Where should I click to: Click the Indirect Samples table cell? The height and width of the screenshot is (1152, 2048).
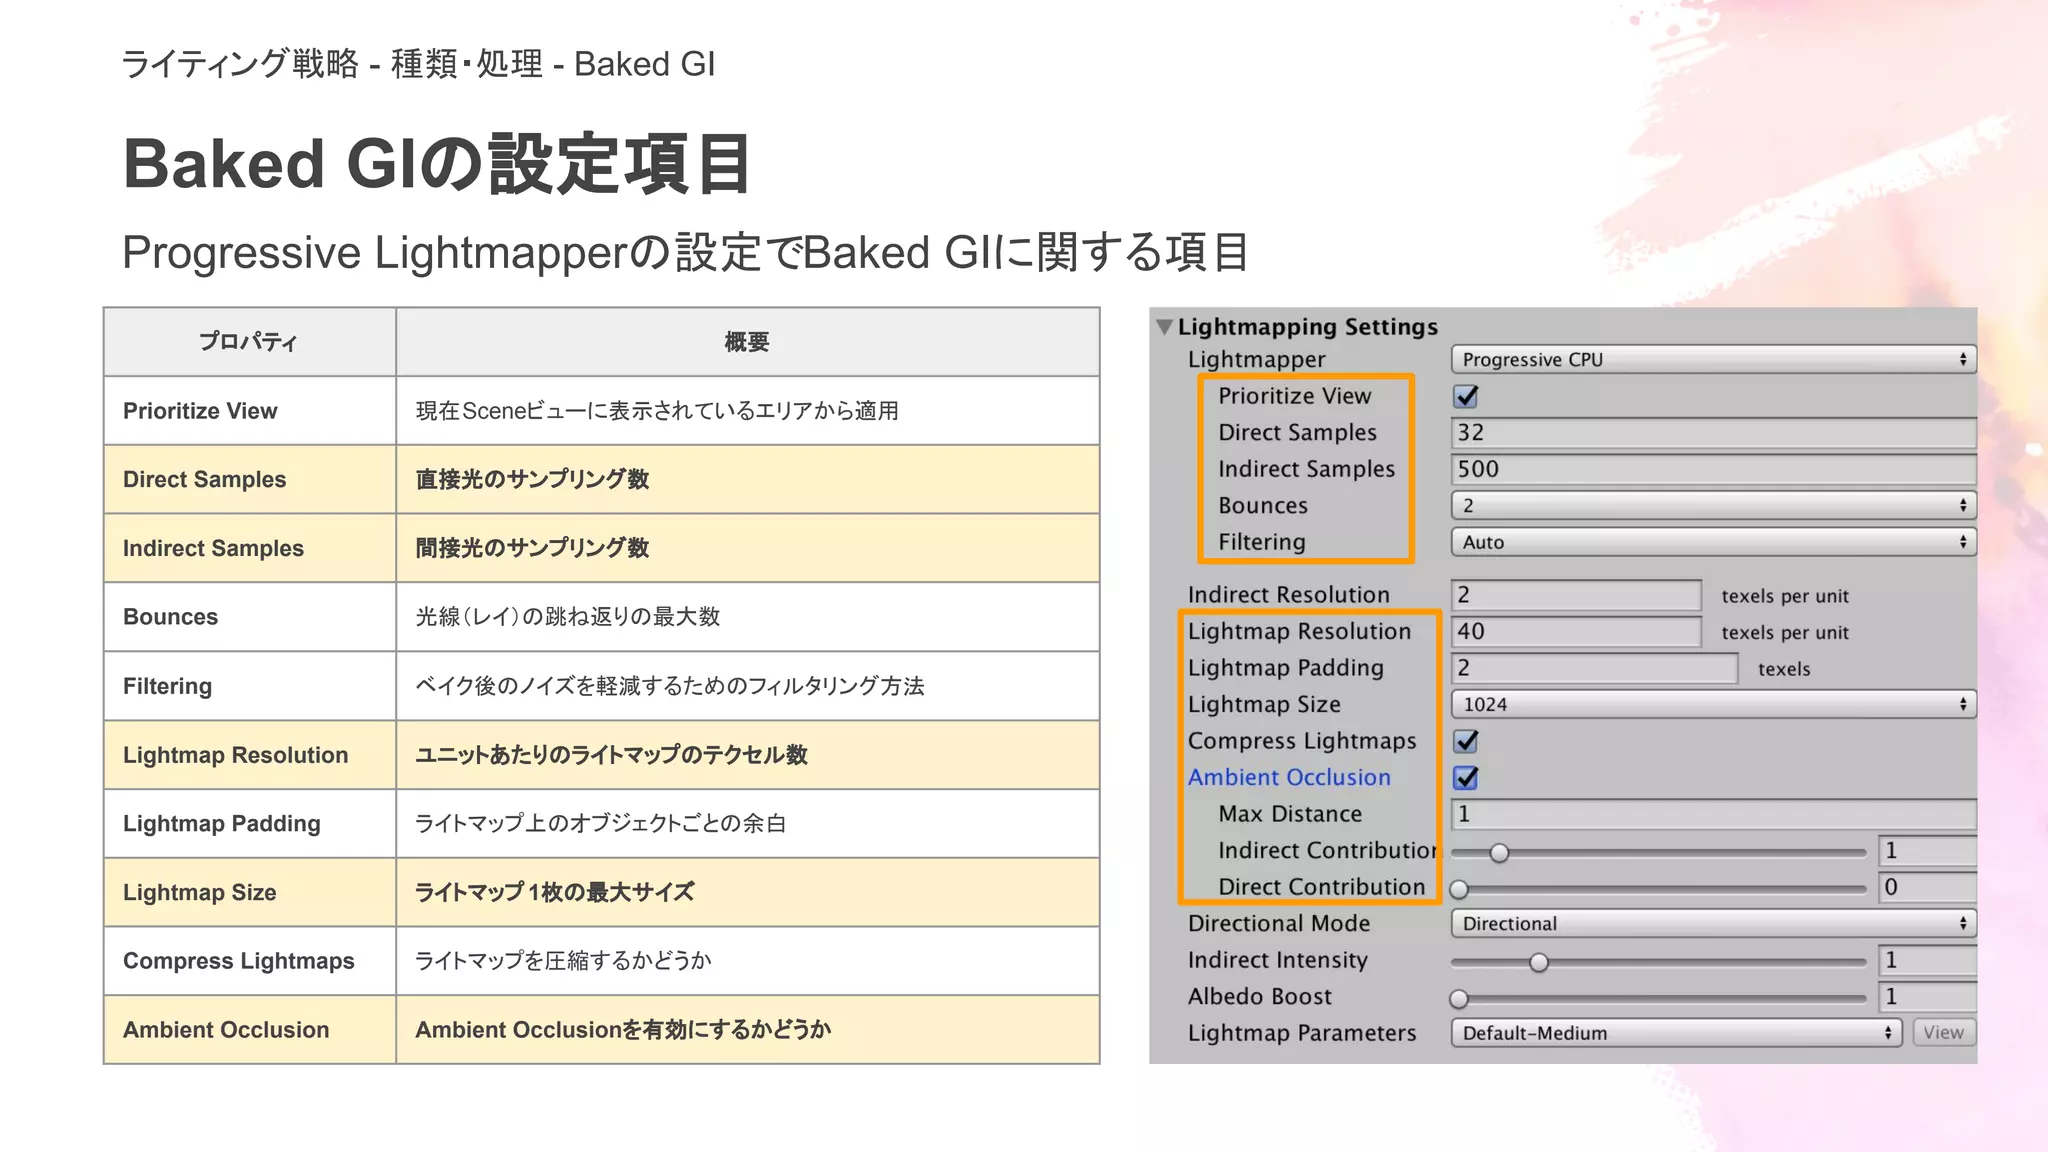click(x=250, y=548)
